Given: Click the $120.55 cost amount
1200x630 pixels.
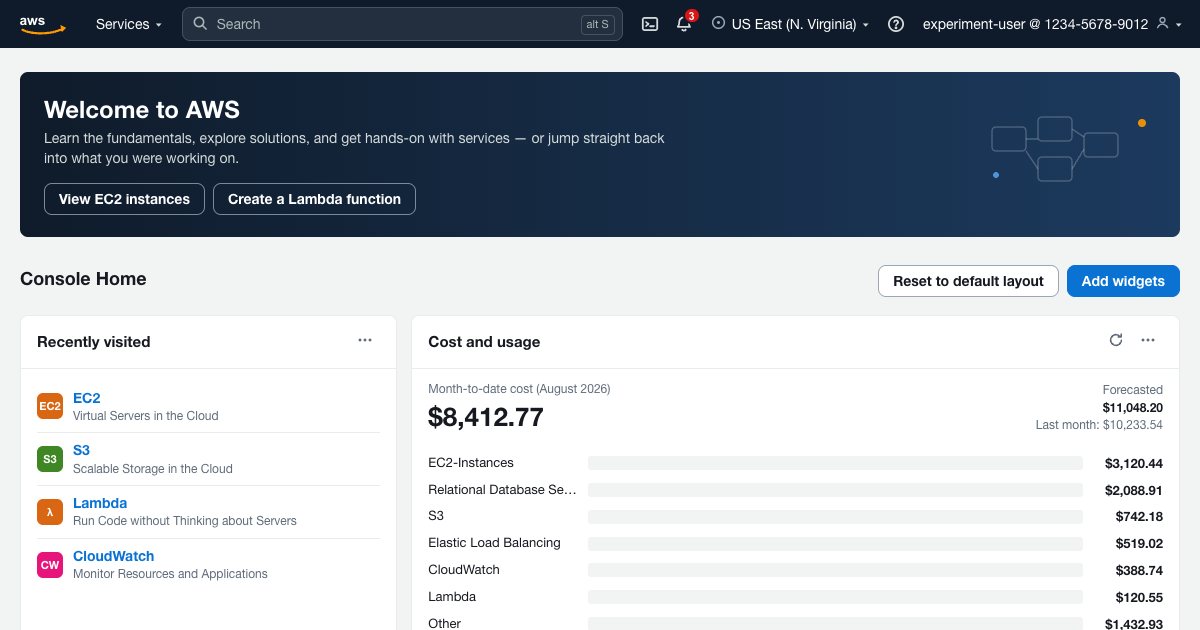Looking at the screenshot, I should point(1140,597).
